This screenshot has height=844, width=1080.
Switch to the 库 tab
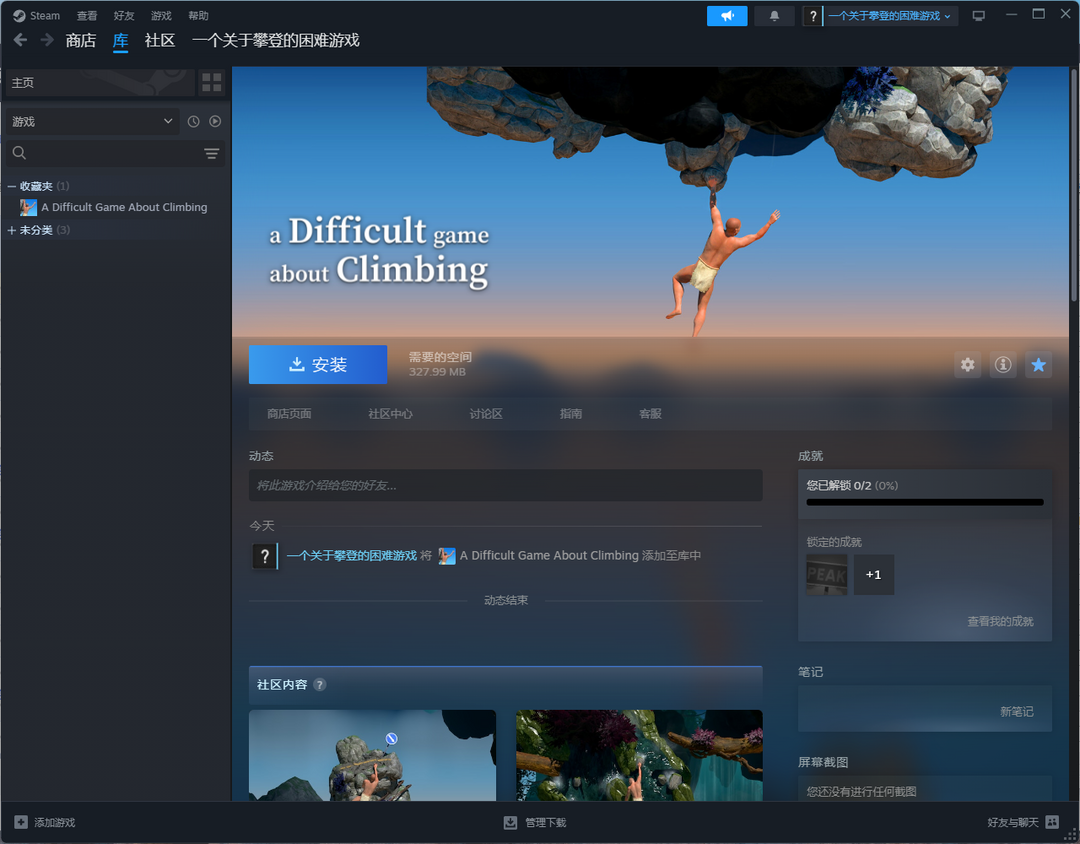tap(121, 41)
